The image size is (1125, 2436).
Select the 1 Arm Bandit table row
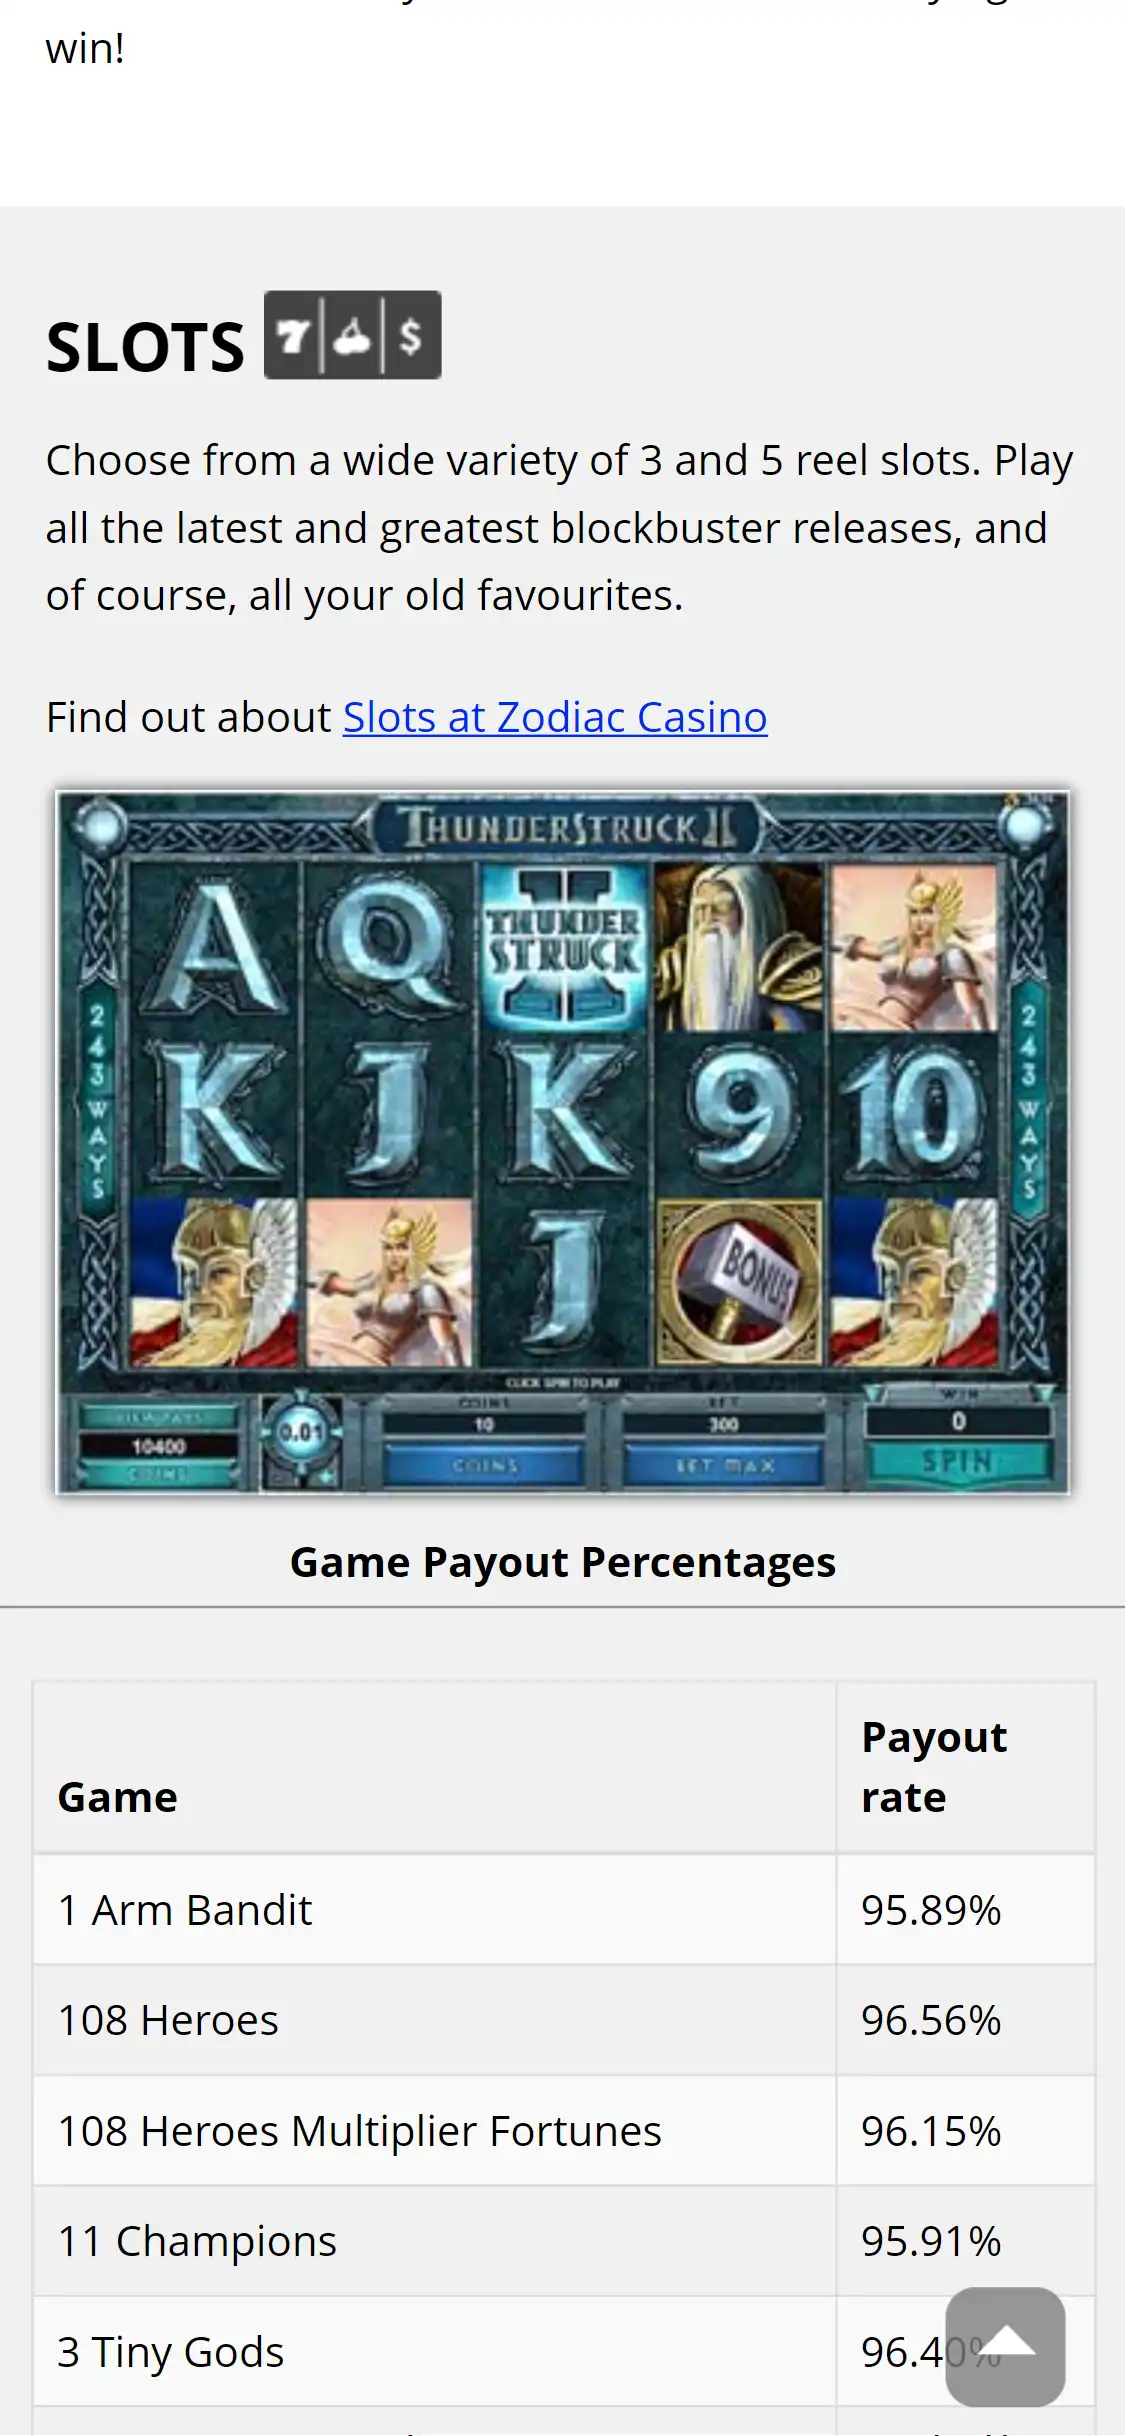(564, 1910)
